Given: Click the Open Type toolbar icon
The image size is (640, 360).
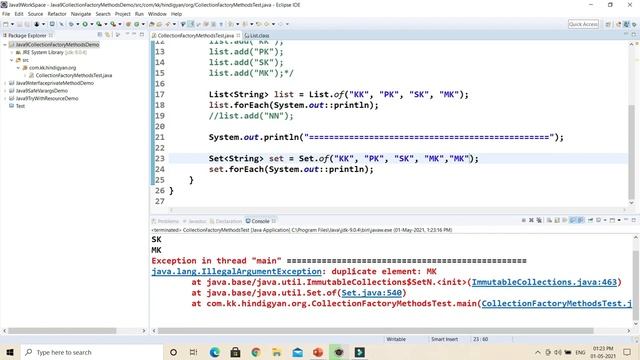Looking at the screenshot, I should pos(151,24).
